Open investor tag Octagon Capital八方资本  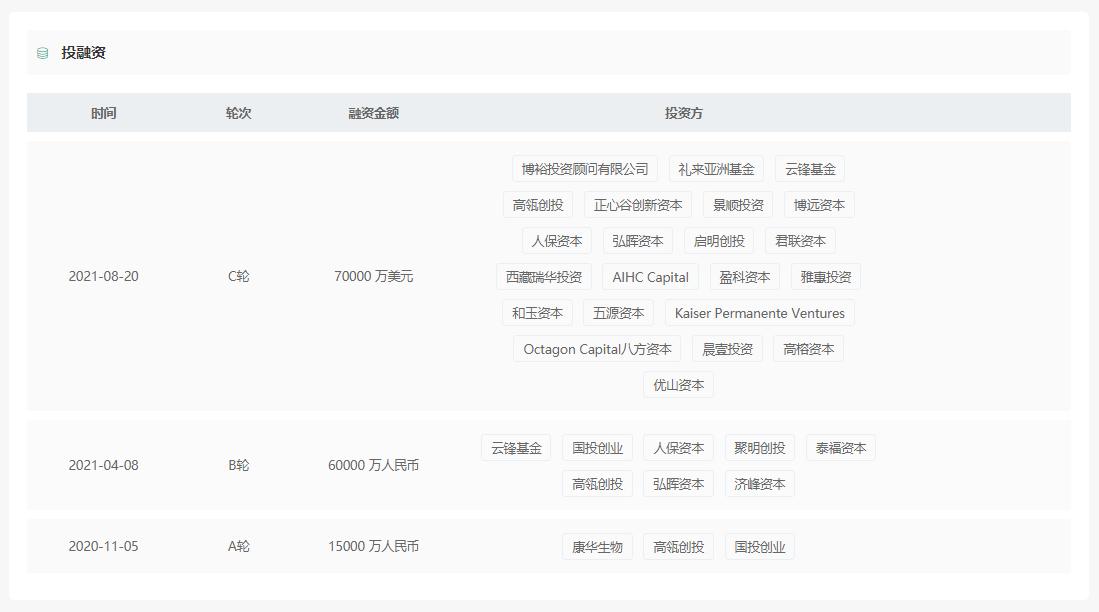coord(597,348)
